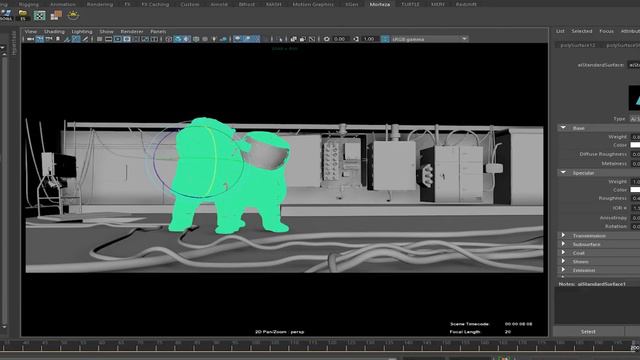This screenshot has height=360, width=640.
Task: Toggle the Film Gate icon
Action: pyautogui.click(x=108, y=39)
